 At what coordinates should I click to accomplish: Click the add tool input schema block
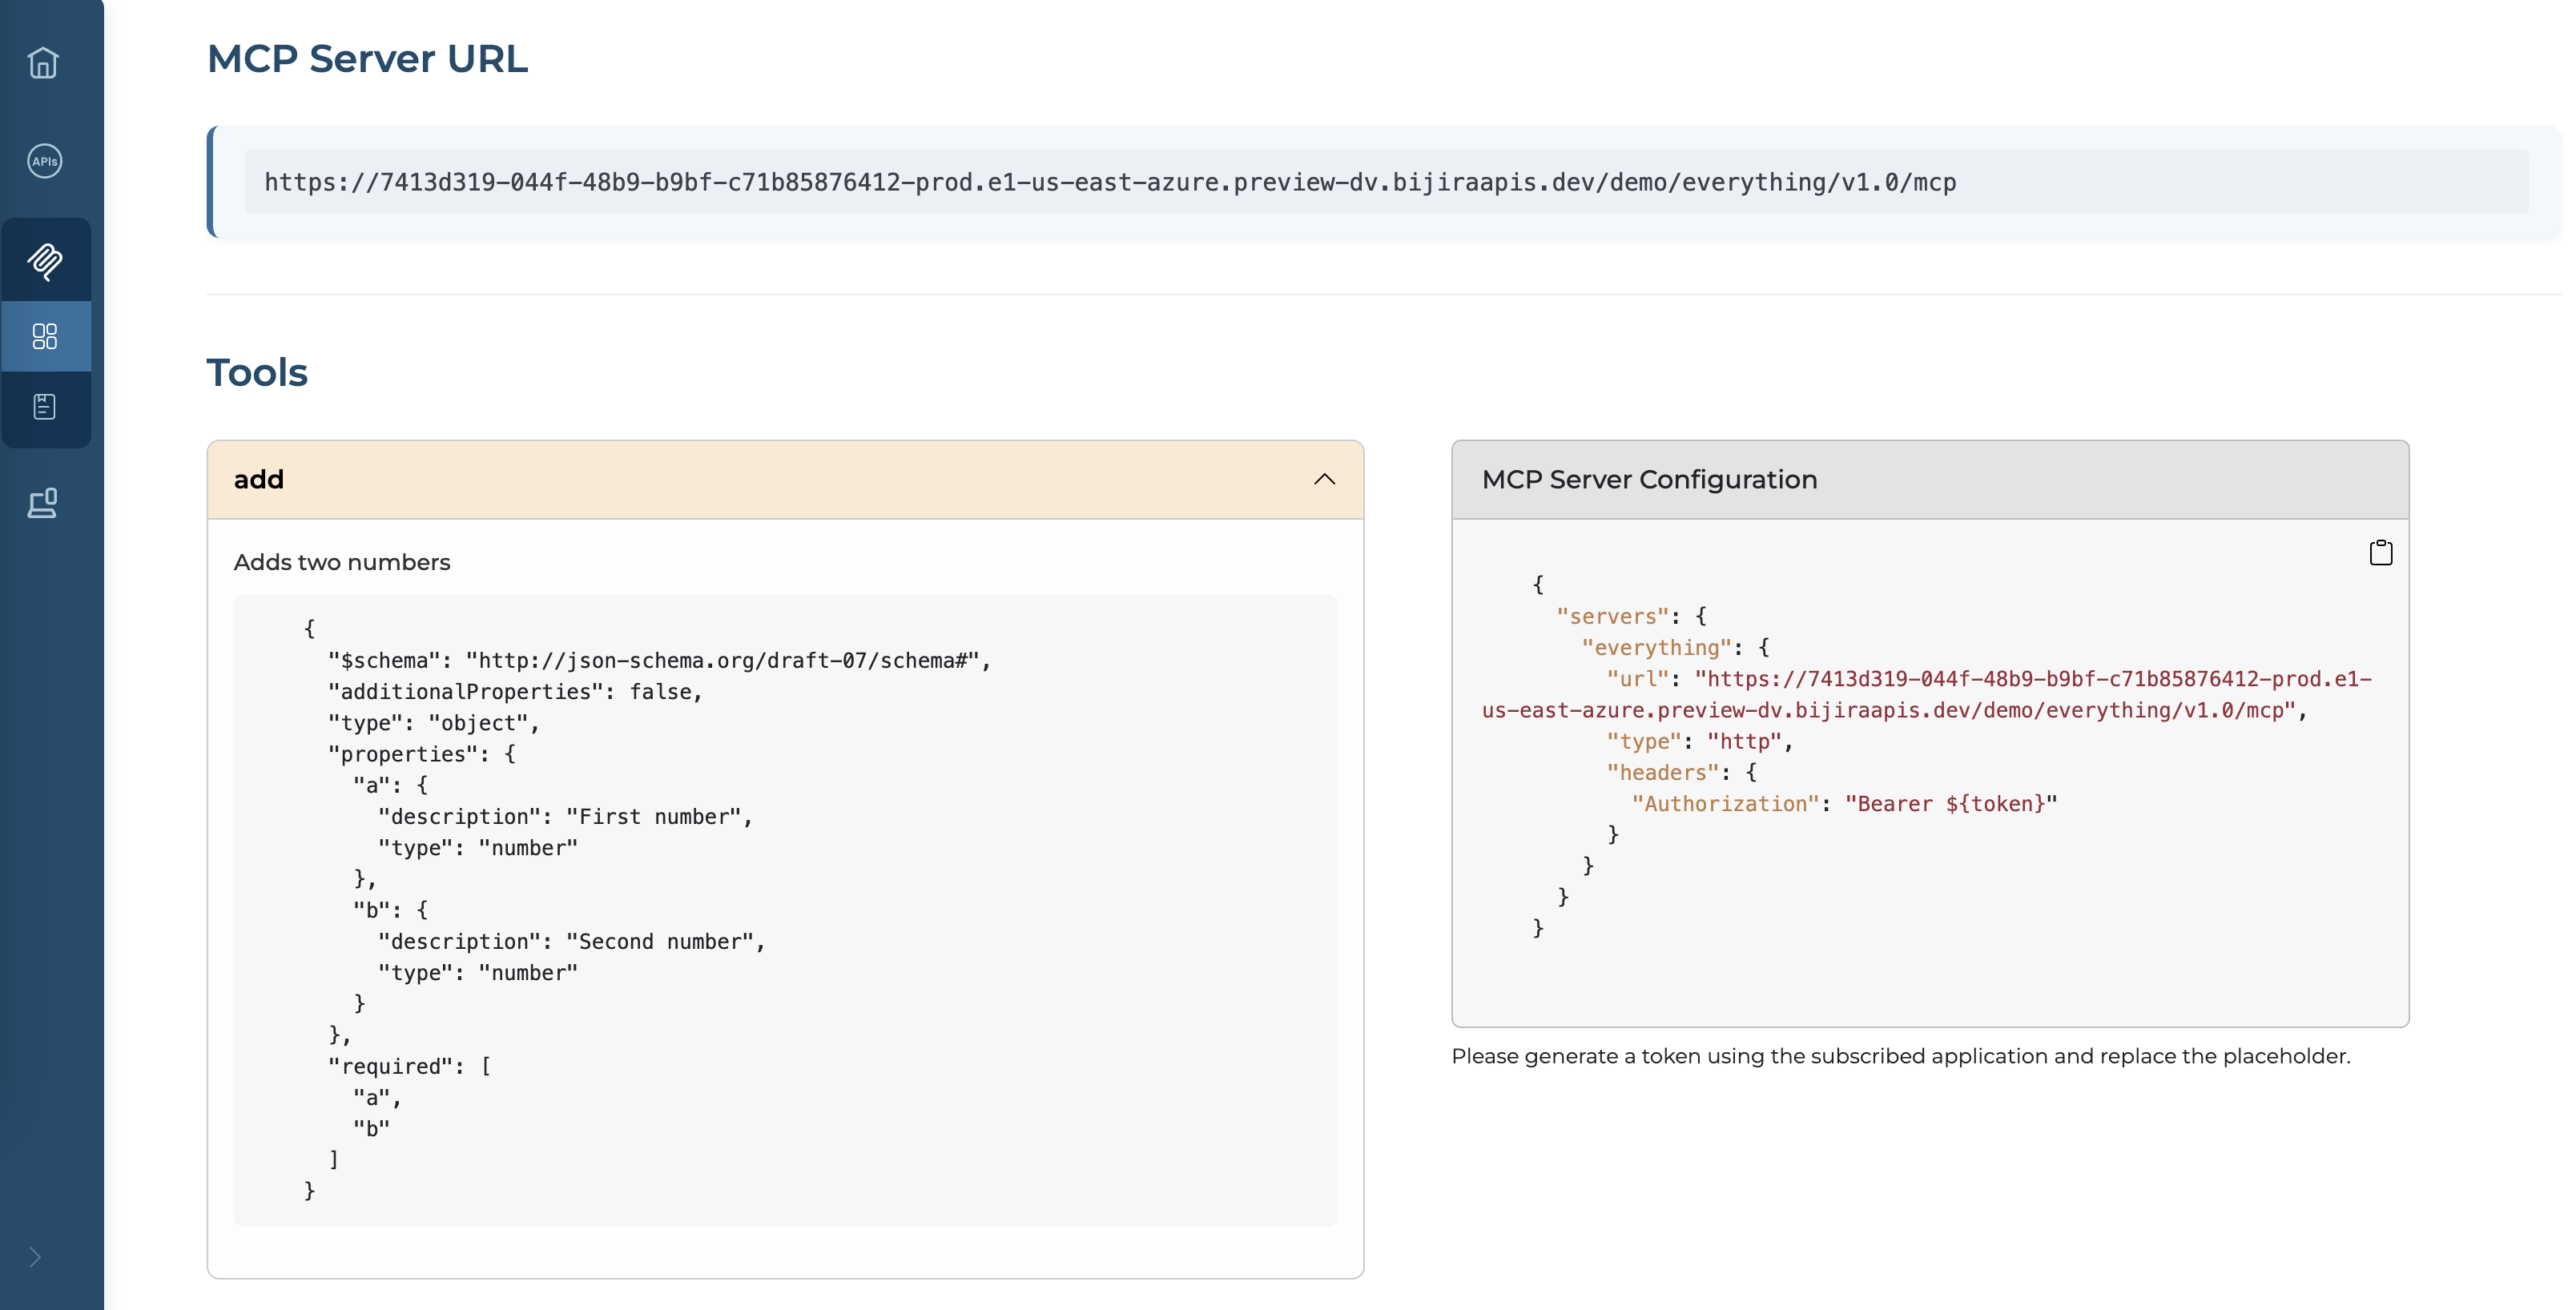point(784,910)
